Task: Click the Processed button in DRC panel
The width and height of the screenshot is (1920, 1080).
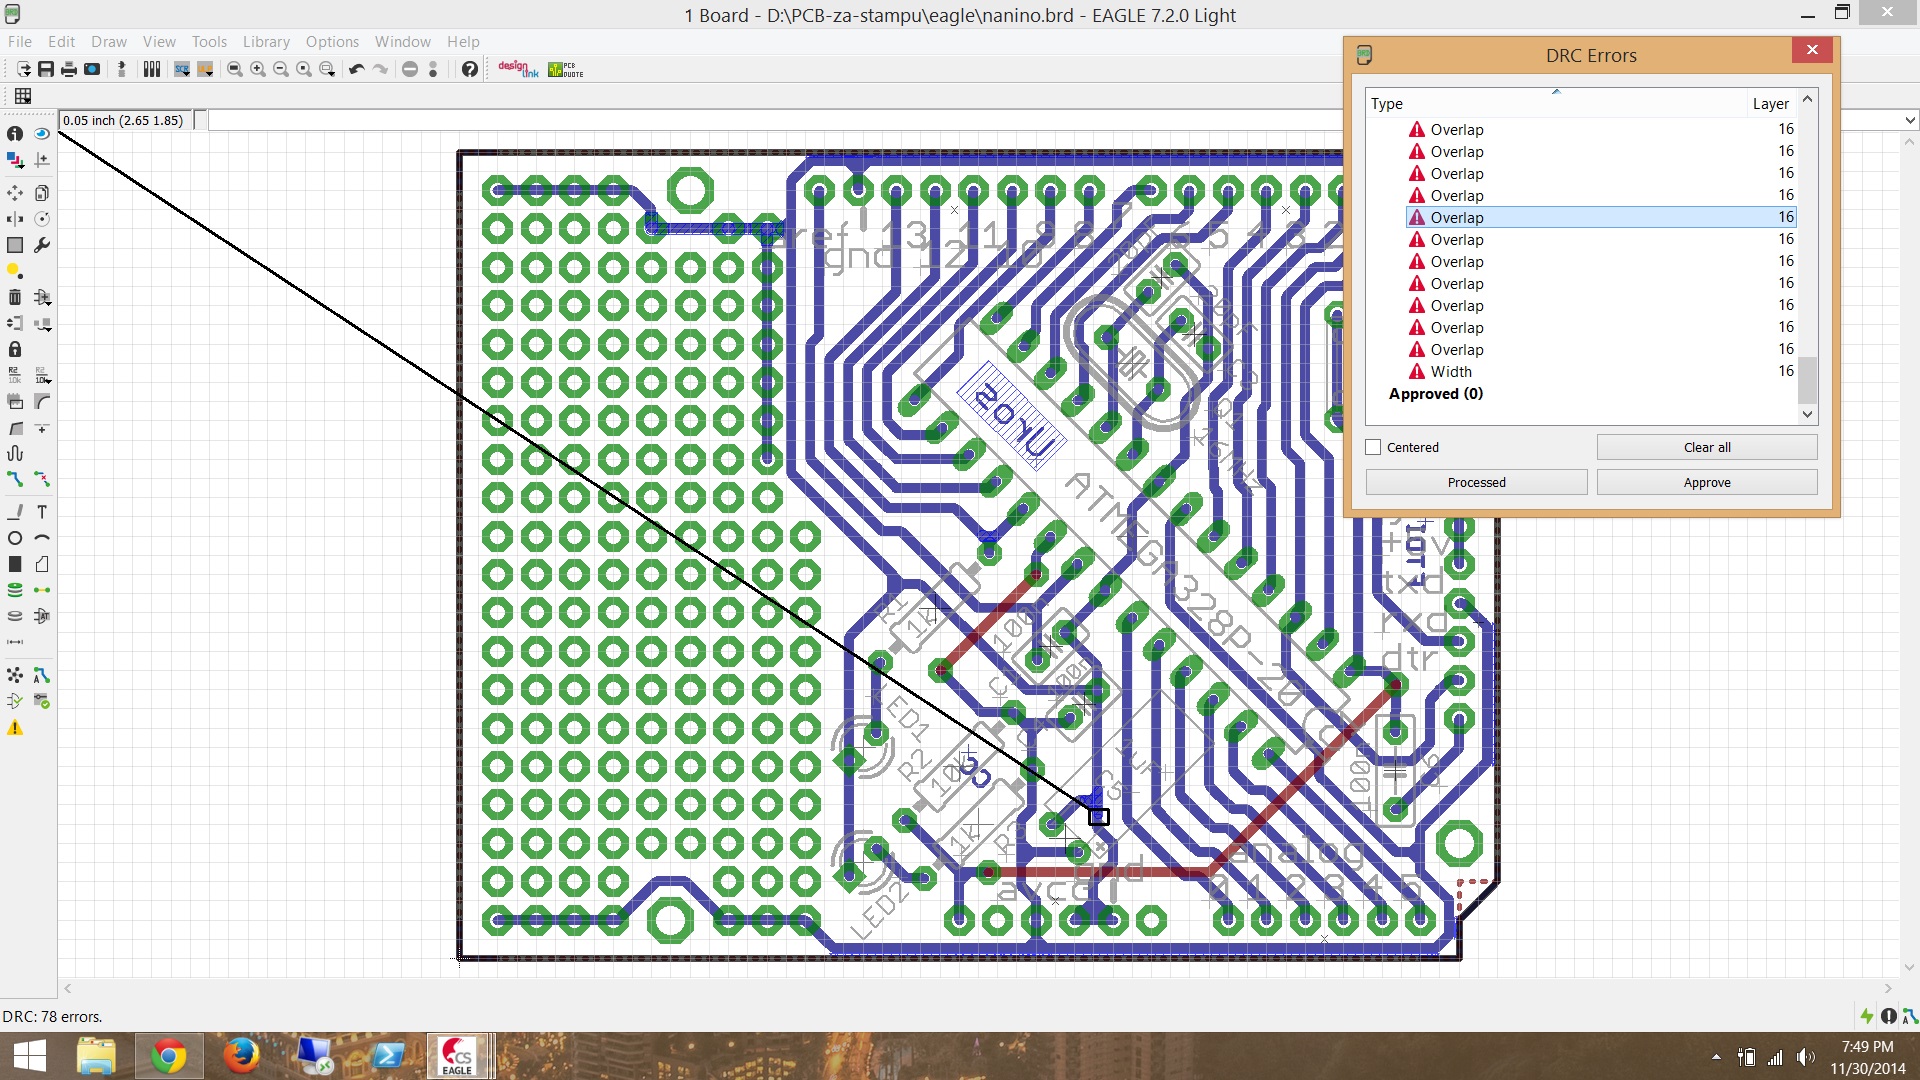Action: [x=1476, y=481]
